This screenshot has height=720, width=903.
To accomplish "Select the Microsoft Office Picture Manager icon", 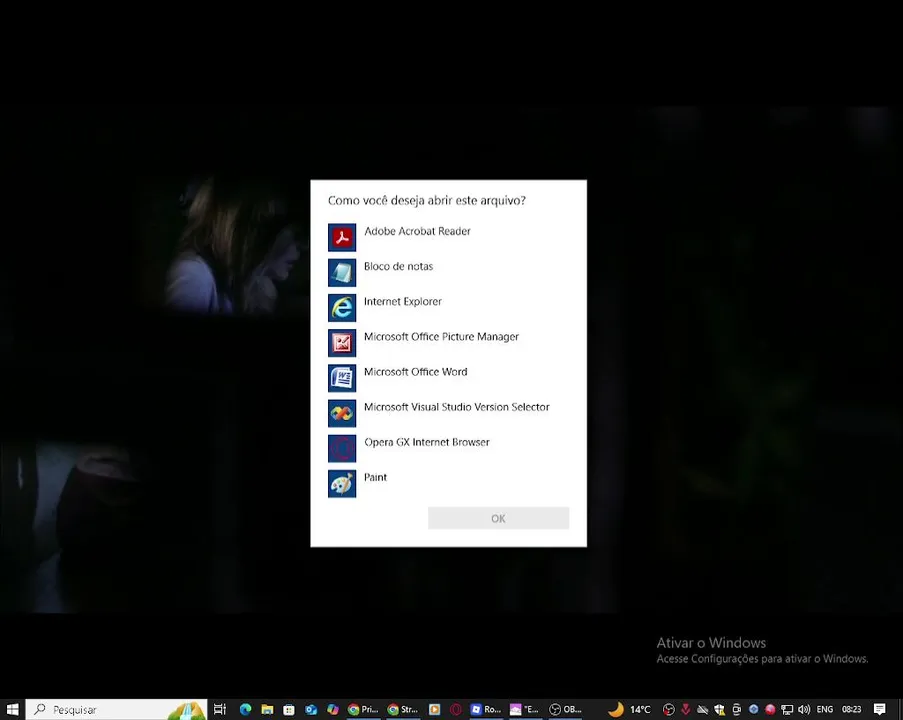I will (342, 343).
